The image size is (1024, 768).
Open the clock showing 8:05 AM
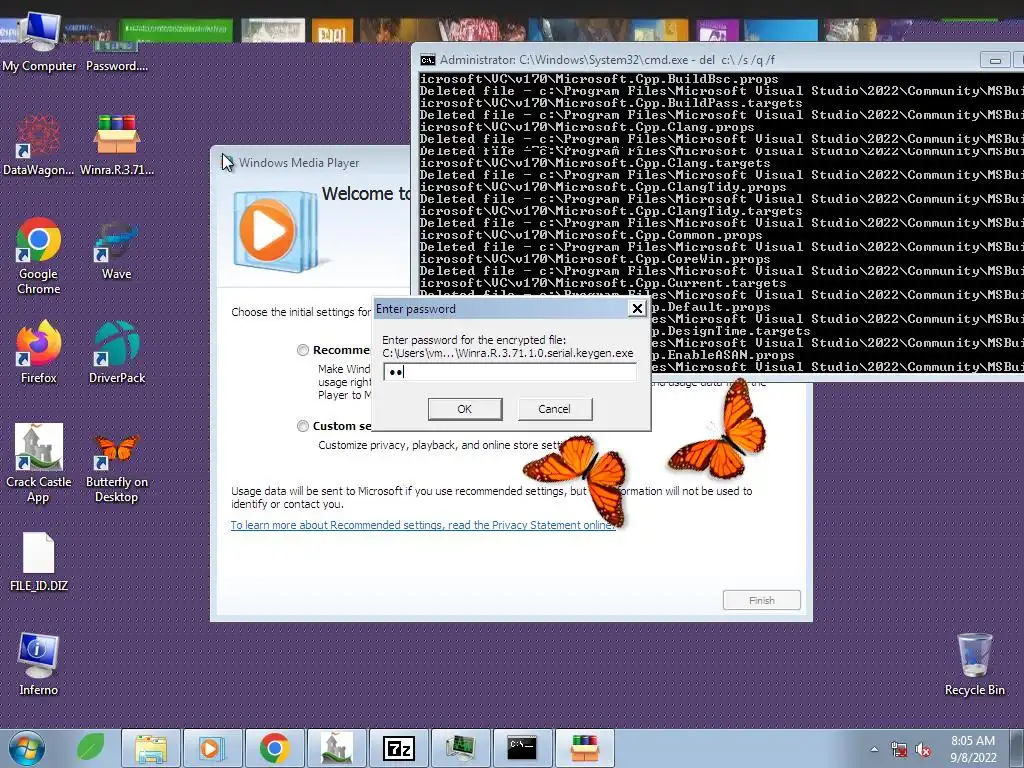tap(973, 749)
